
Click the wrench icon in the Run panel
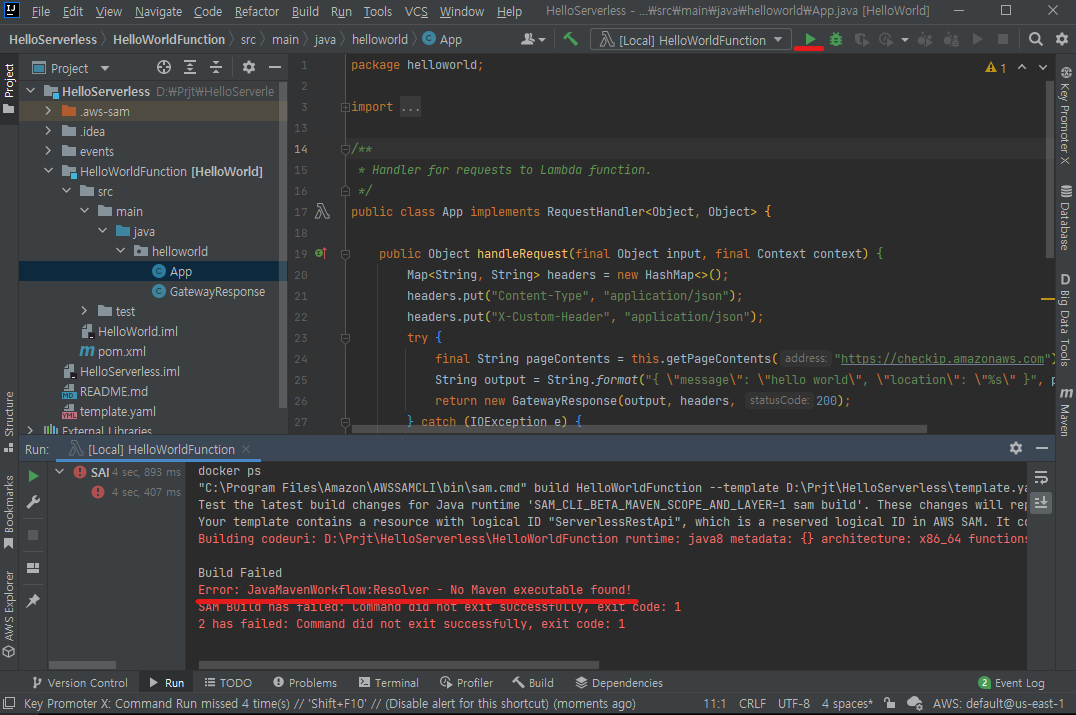coord(33,502)
